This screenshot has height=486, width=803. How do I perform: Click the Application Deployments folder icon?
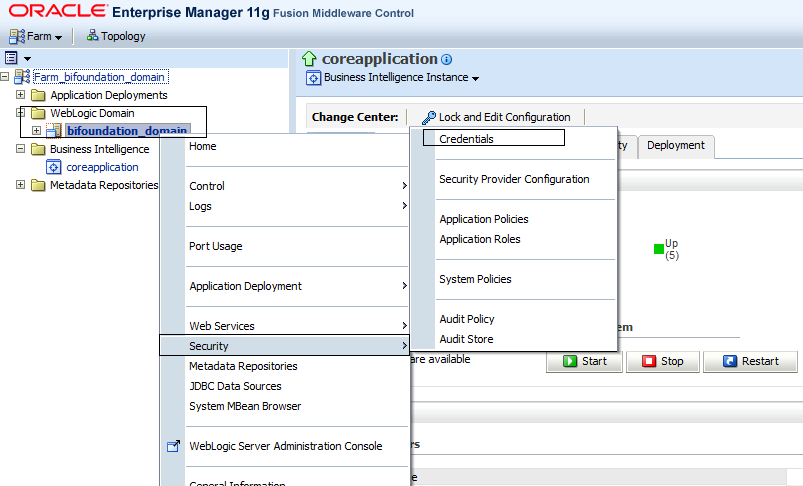coord(38,95)
